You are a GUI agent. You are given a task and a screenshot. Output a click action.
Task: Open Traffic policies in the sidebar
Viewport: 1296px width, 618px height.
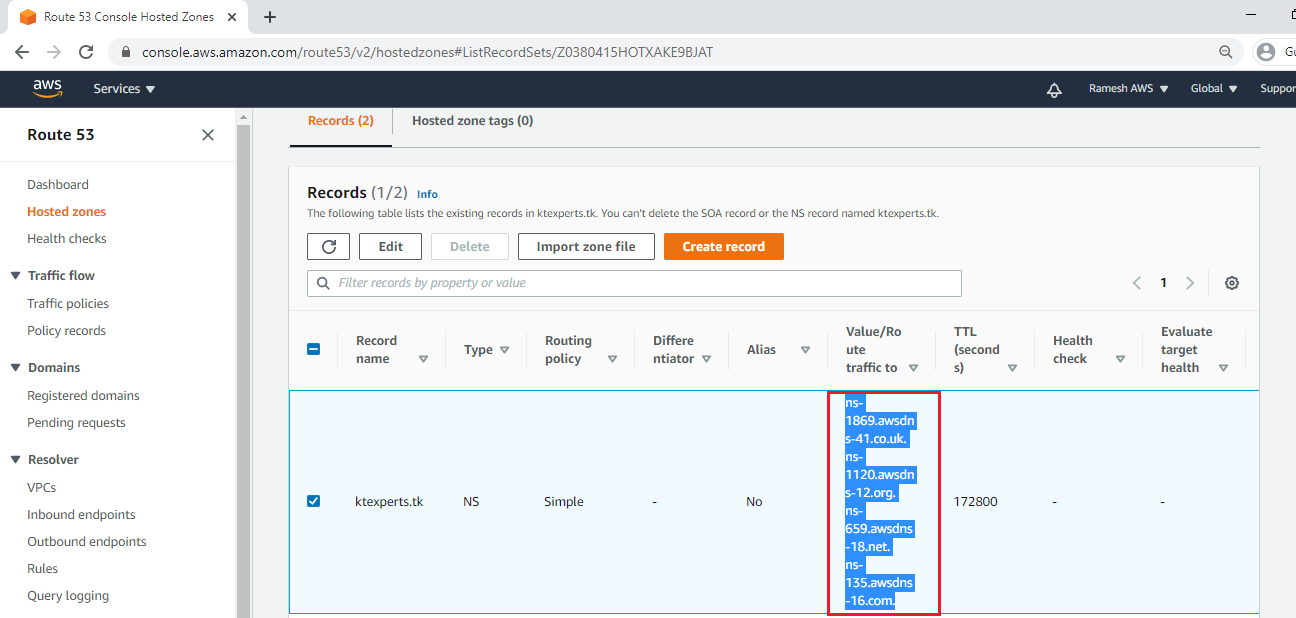[x=68, y=304]
